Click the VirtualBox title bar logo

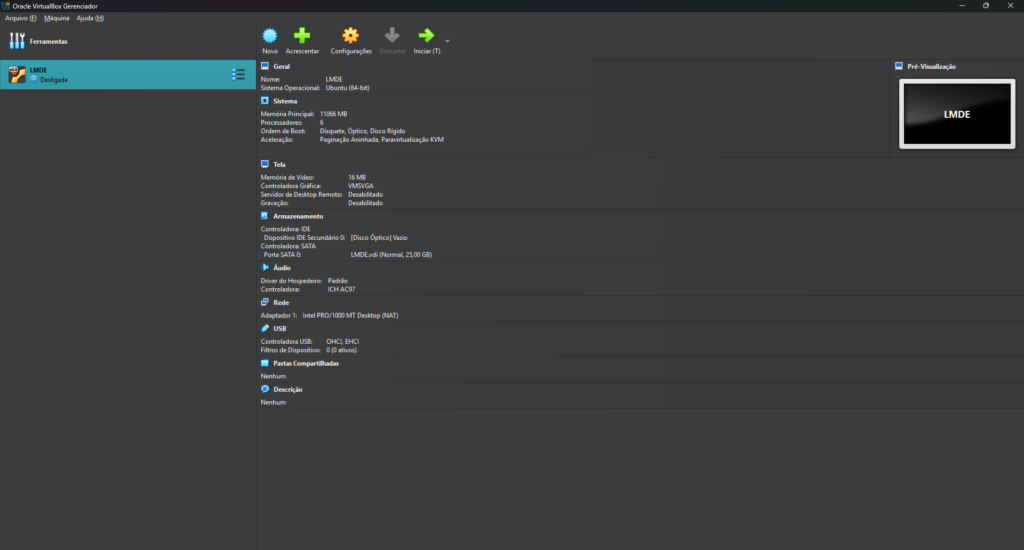point(6,6)
